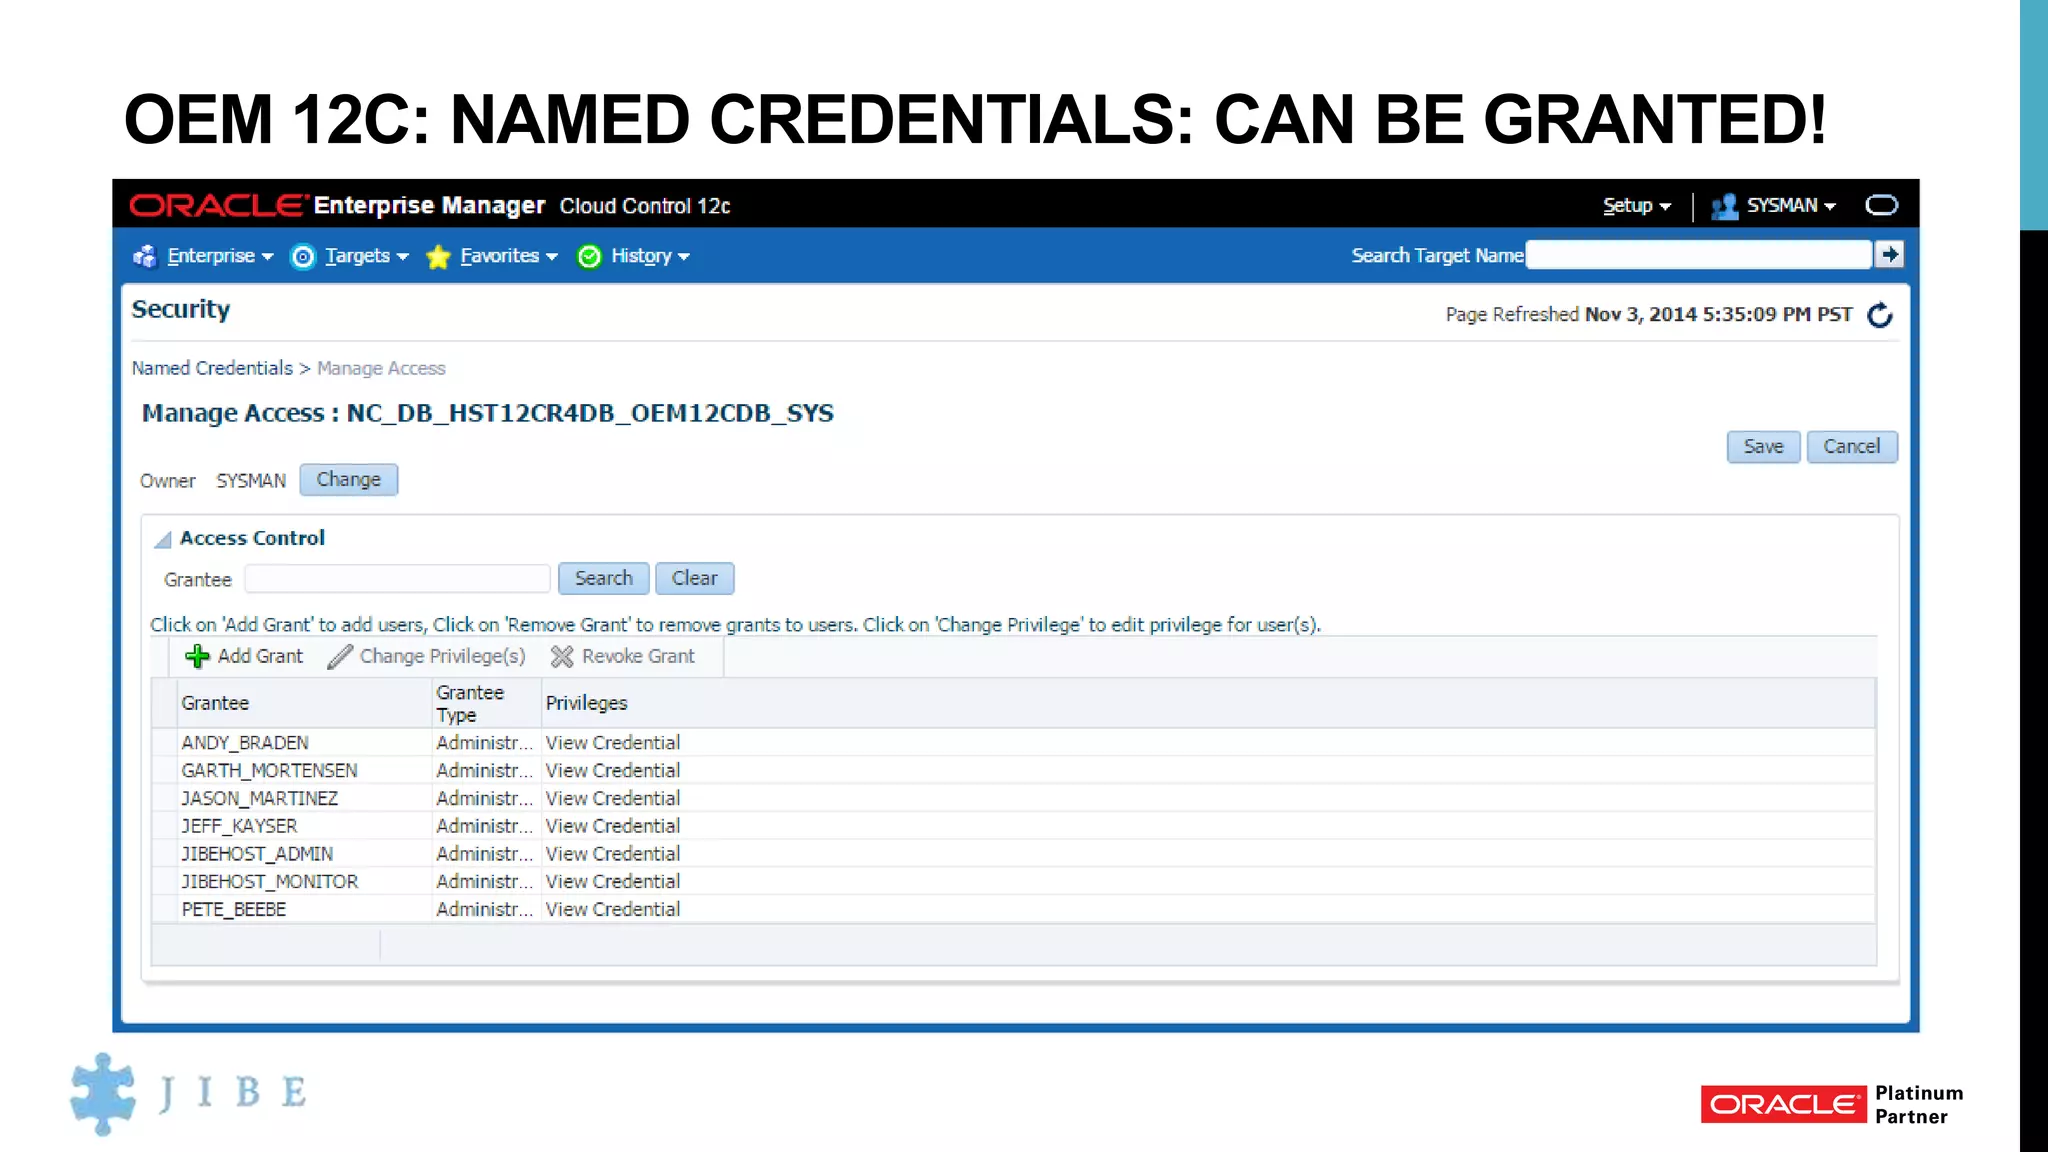Image resolution: width=2048 pixels, height=1152 pixels.
Task: Select the JIBEHOST_MONITOR row
Action: (1013, 882)
